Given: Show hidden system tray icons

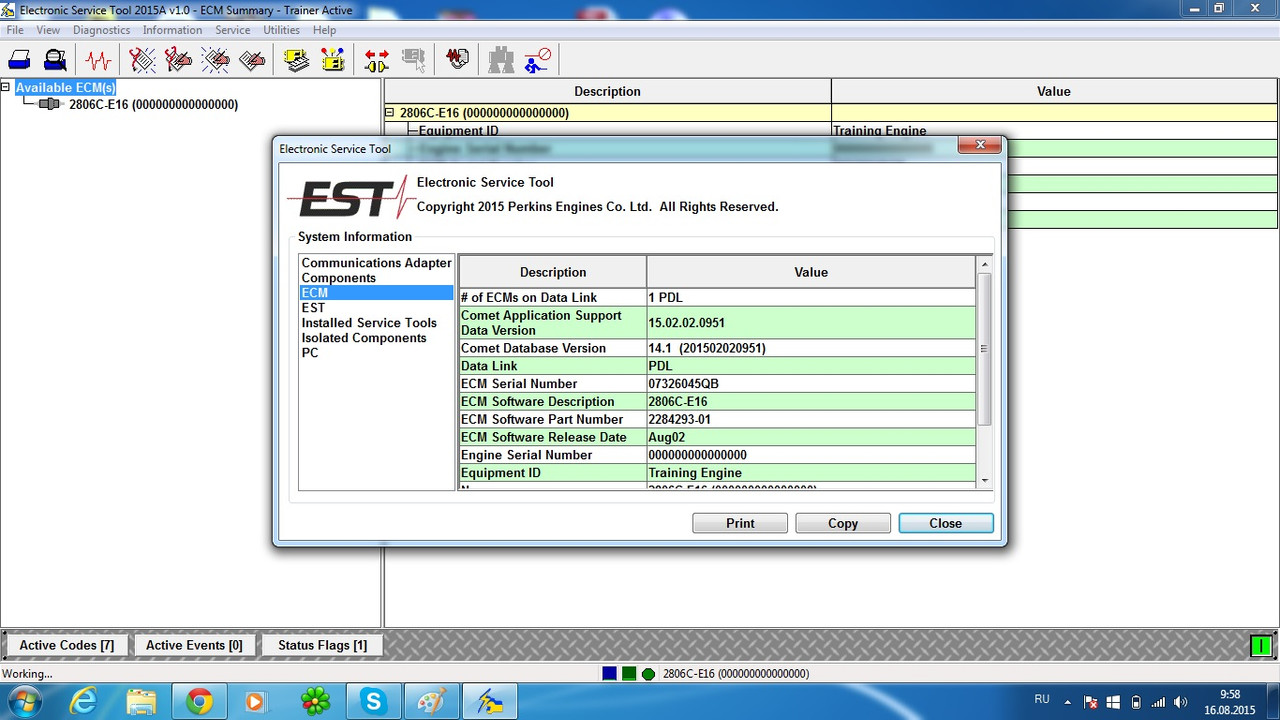Looking at the screenshot, I should tap(1067, 702).
